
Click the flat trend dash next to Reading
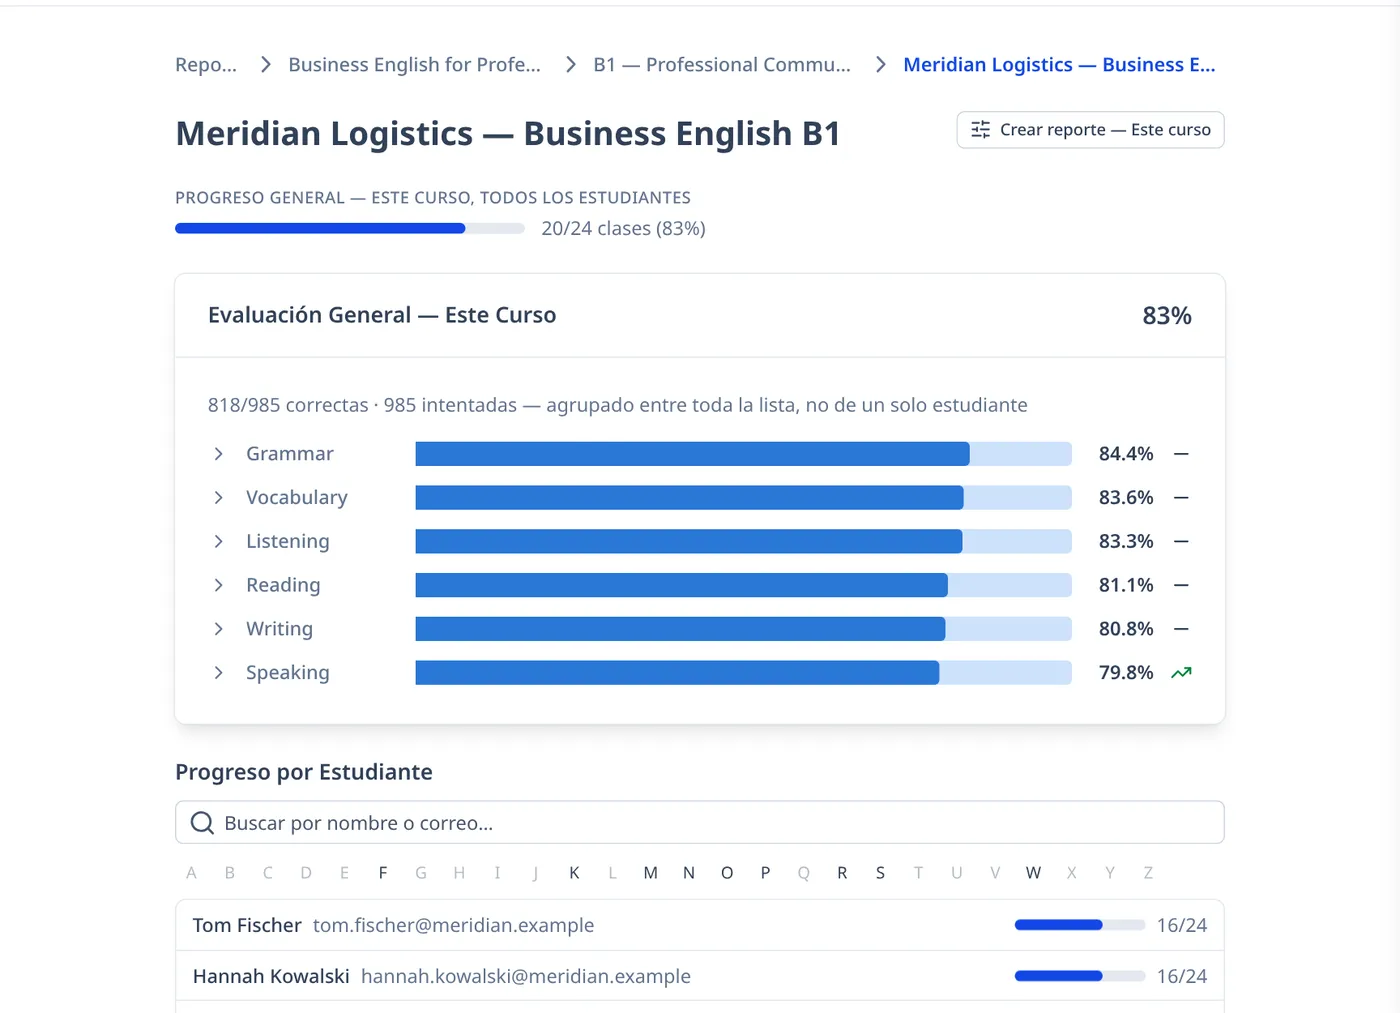click(1181, 585)
